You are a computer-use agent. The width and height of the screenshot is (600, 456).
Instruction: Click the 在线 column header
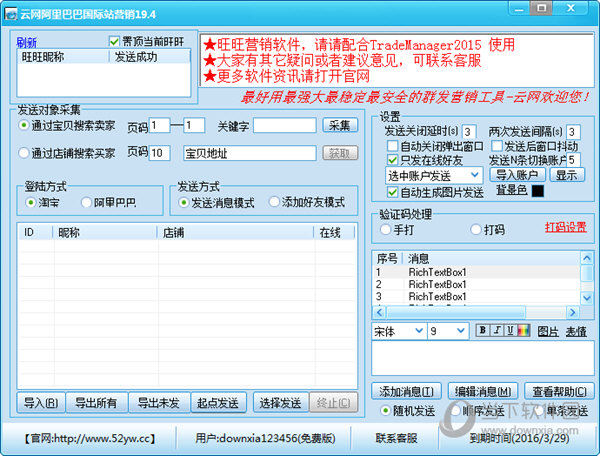335,232
